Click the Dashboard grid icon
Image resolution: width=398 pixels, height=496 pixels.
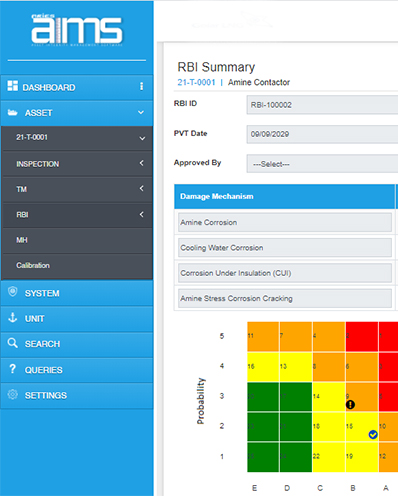13,86
